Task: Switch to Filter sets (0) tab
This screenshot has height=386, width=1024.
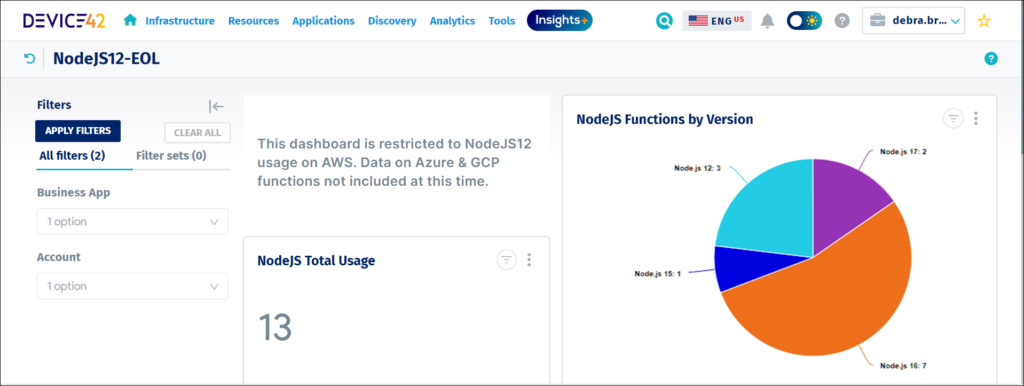Action: (171, 155)
